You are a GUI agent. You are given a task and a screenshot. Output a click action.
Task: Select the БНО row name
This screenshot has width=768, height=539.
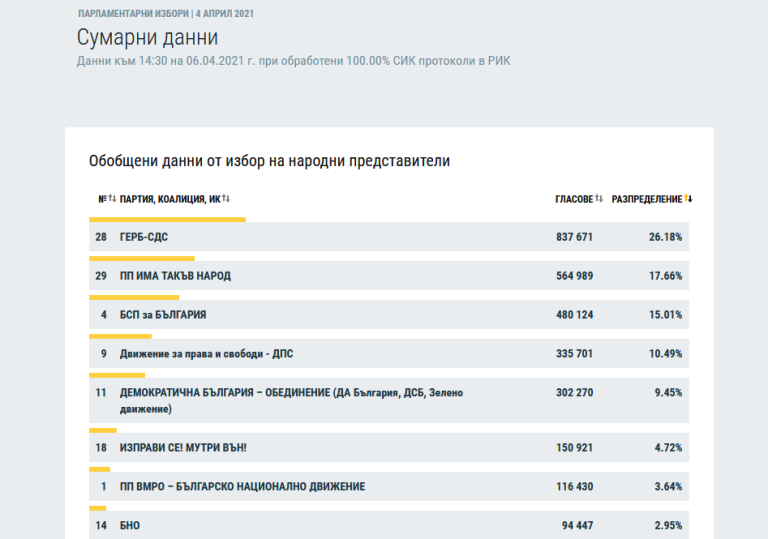click(130, 525)
